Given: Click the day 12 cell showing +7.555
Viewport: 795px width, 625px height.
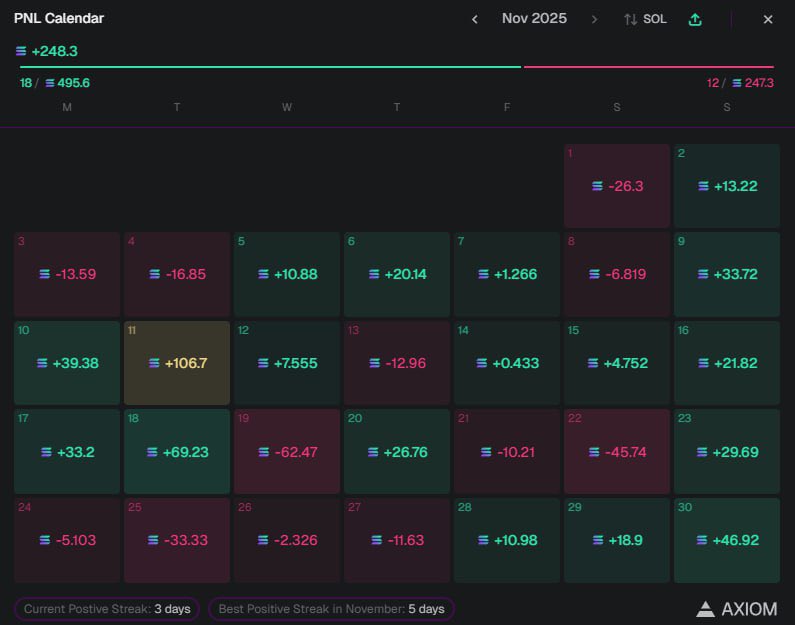Looking at the screenshot, I should coord(287,363).
